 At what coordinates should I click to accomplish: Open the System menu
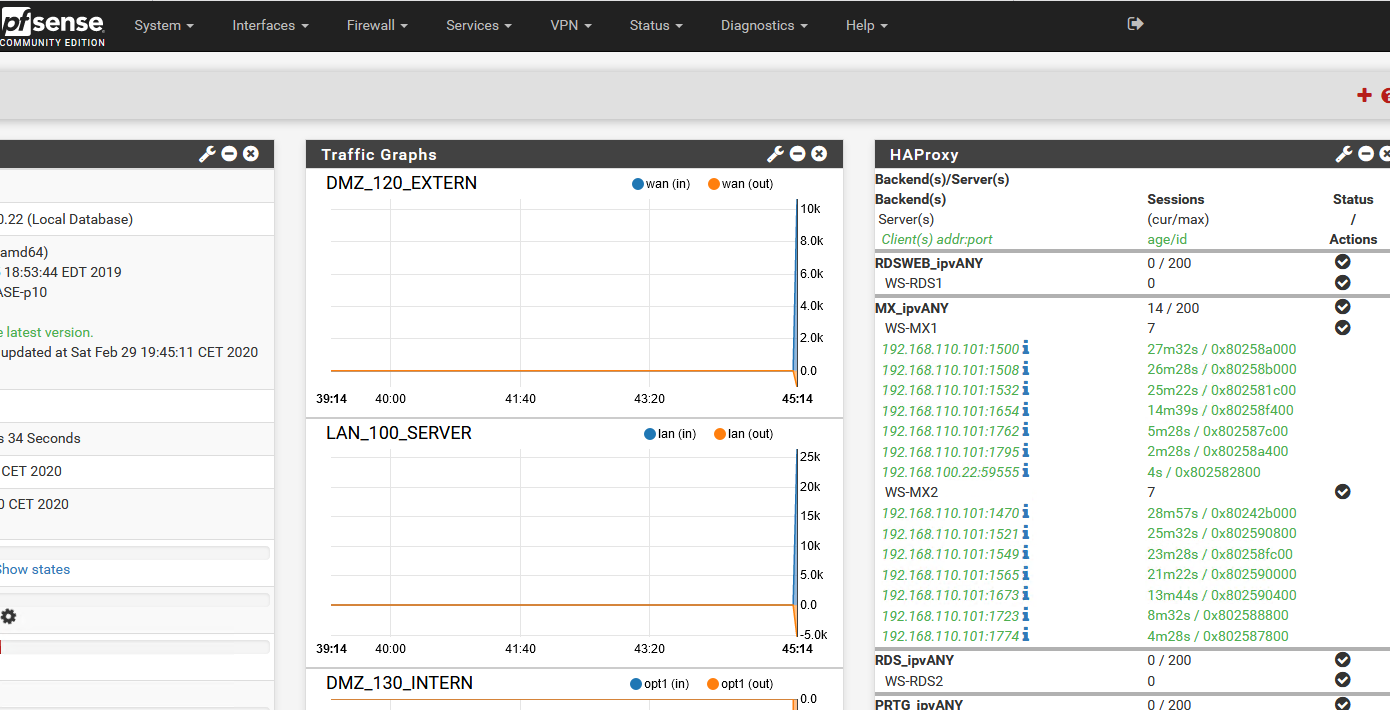click(164, 25)
